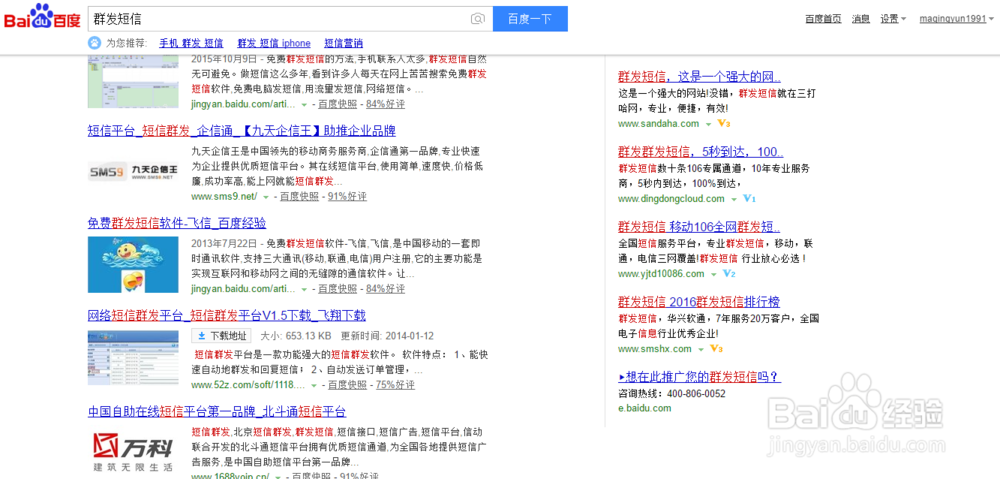Screen dimensions: 1000x479
Task: Click the text 更新时间: 2014-01-12
Action: click(x=387, y=335)
